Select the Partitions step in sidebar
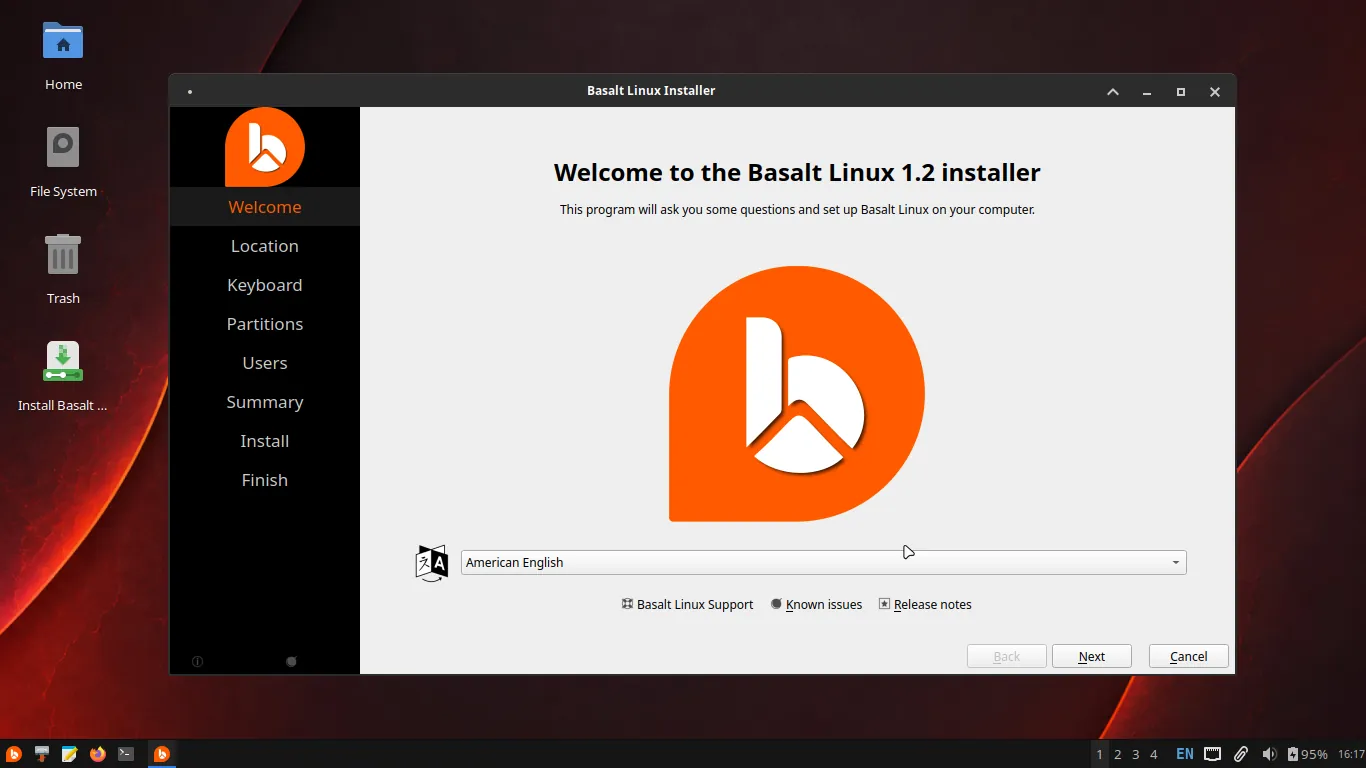This screenshot has width=1366, height=768. pyautogui.click(x=265, y=324)
